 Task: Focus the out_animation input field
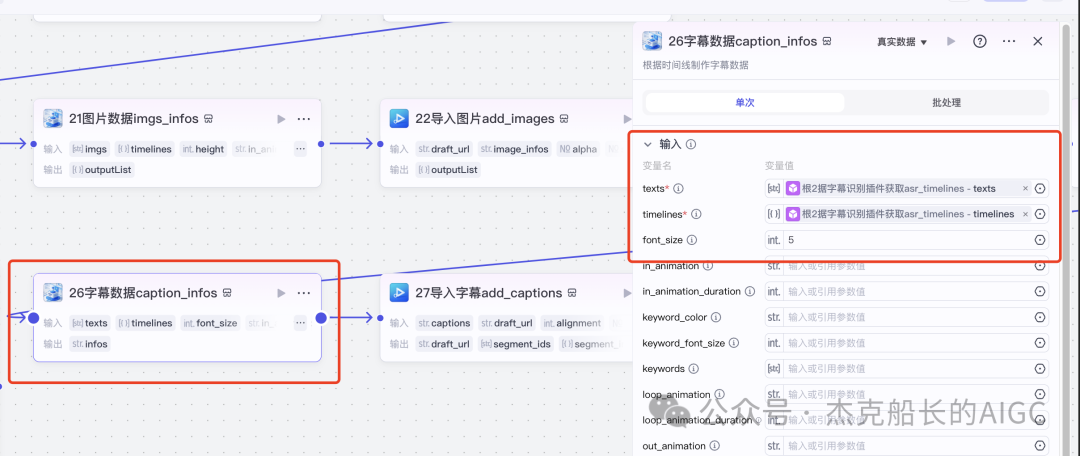[907, 446]
